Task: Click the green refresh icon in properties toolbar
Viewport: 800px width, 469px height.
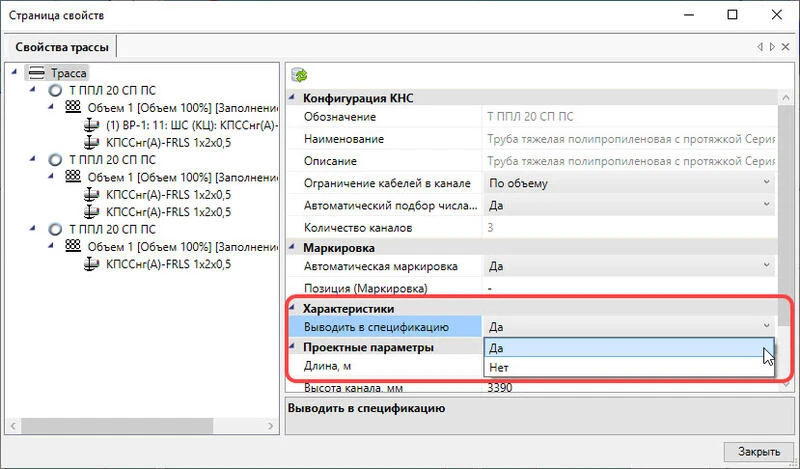Action: [x=298, y=75]
